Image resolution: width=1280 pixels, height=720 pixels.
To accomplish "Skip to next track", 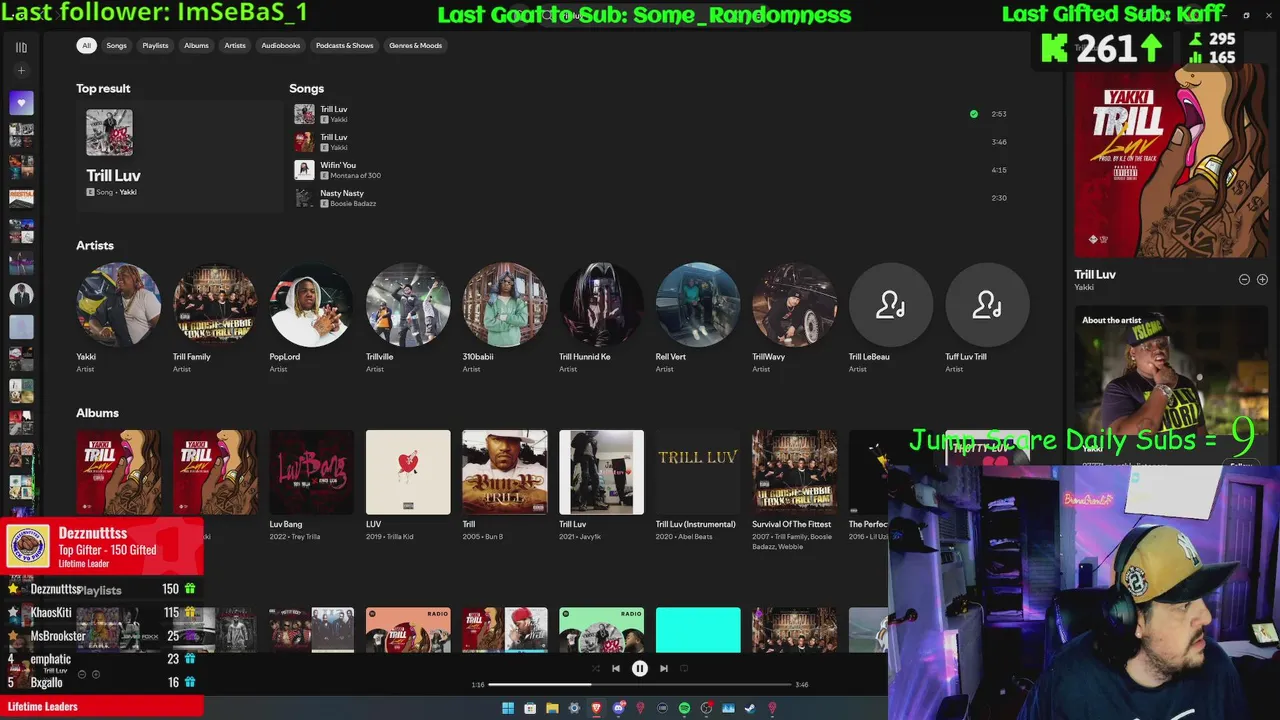I will pyautogui.click(x=664, y=669).
